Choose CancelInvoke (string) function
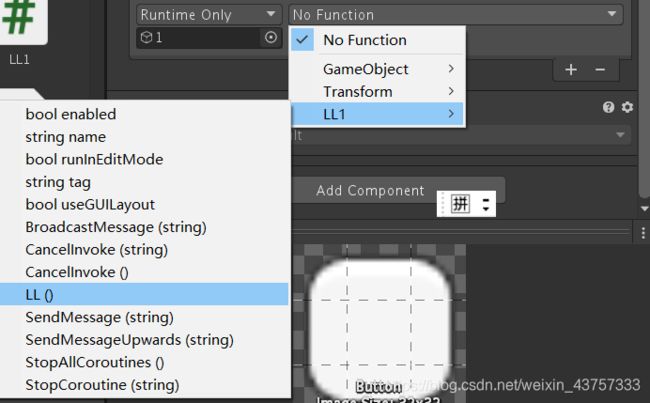 click(x=144, y=250)
